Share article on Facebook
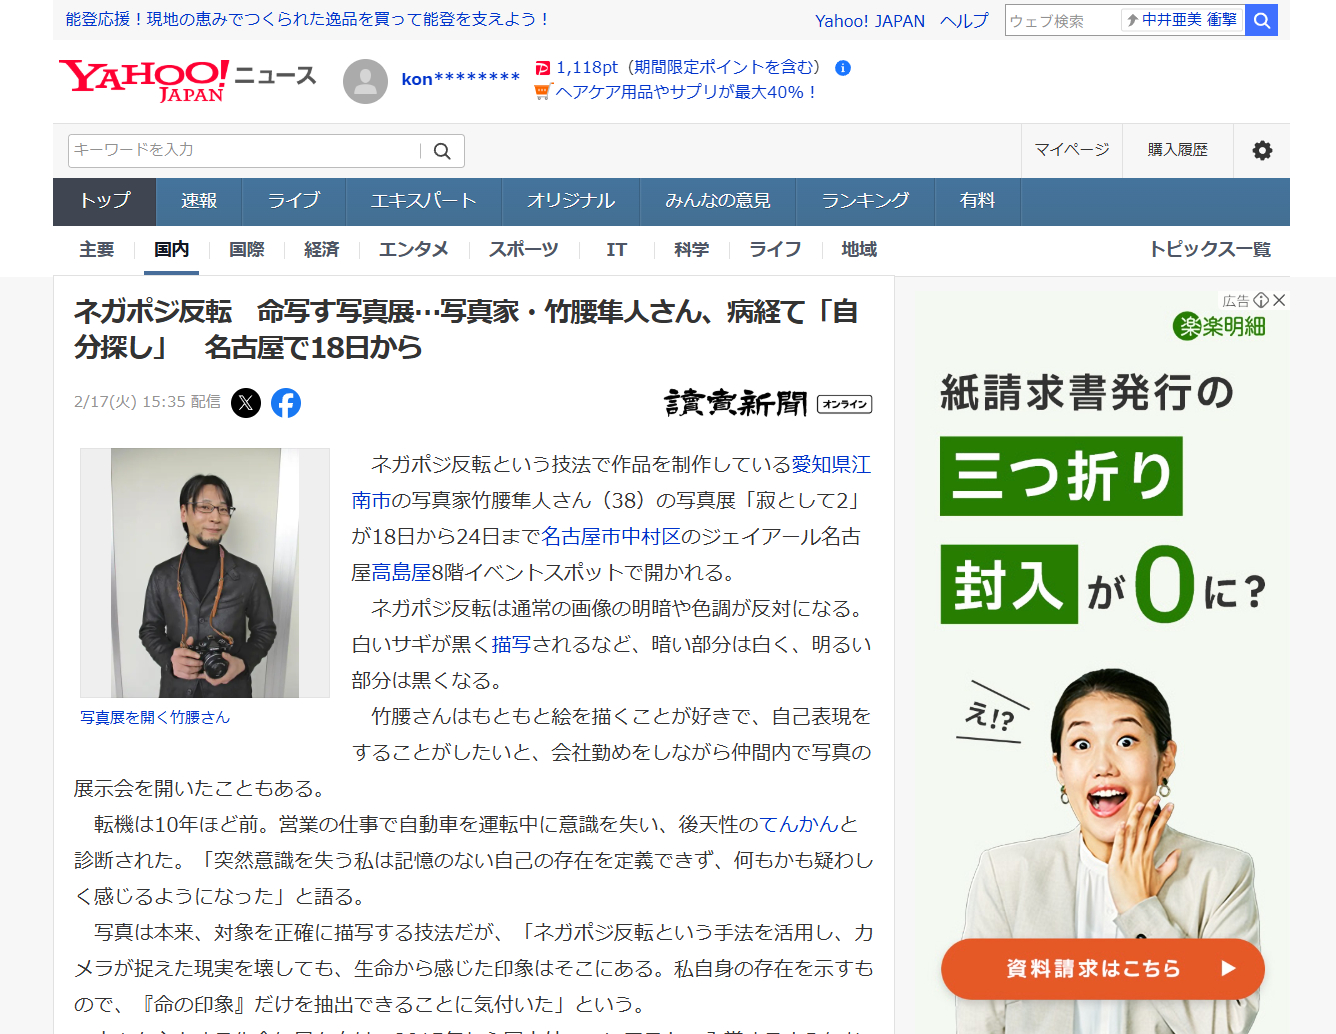Image resolution: width=1336 pixels, height=1034 pixels. pyautogui.click(x=286, y=403)
